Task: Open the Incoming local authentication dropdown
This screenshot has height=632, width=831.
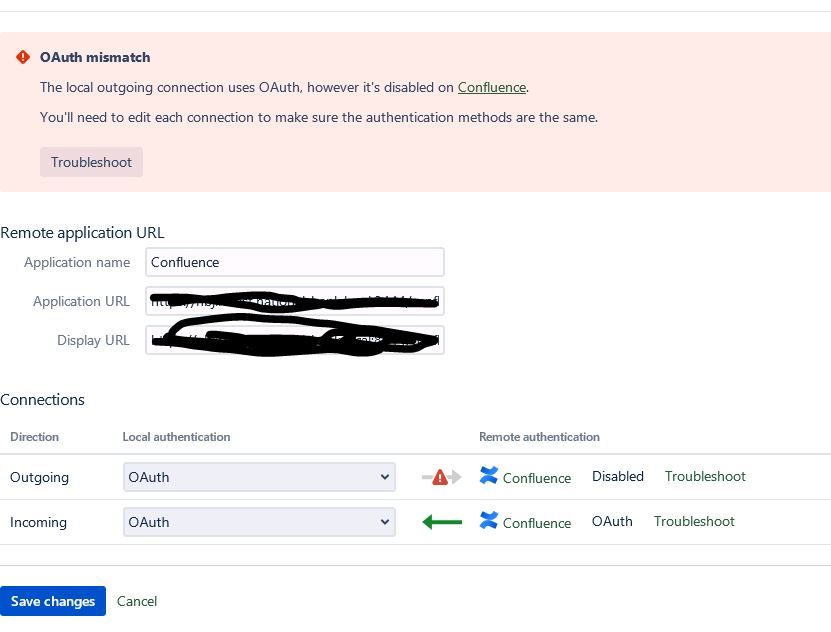Action: pyautogui.click(x=259, y=522)
